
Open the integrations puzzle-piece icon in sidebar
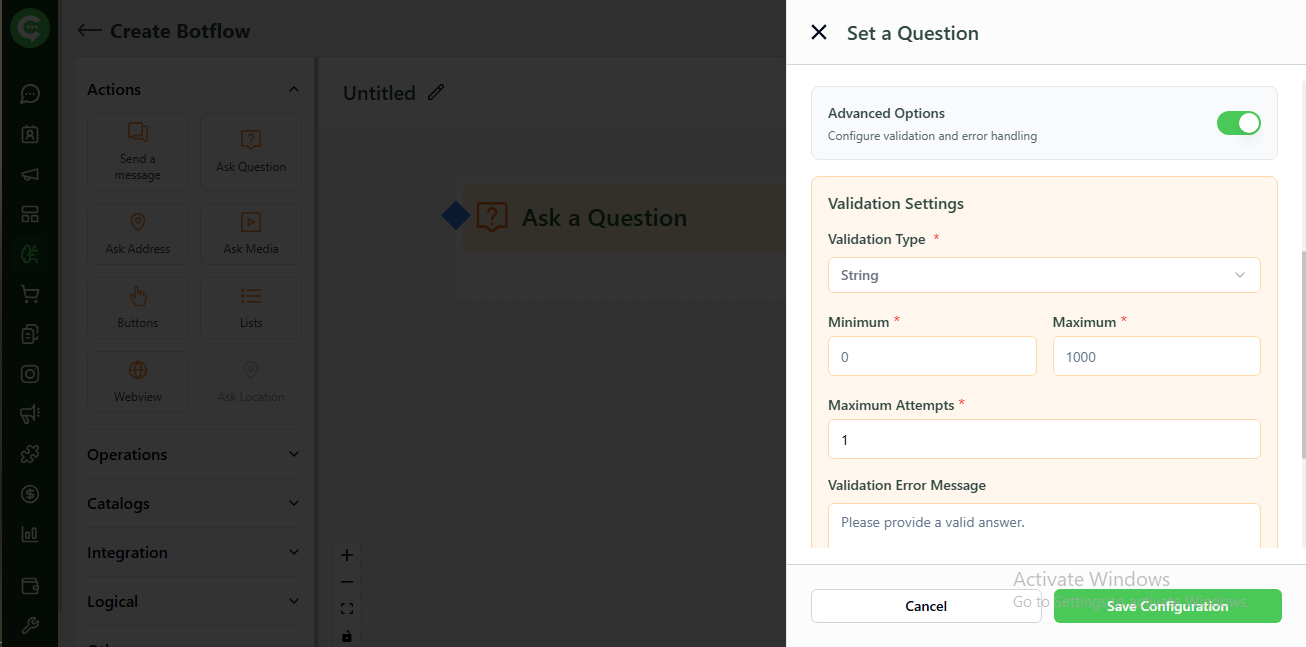(29, 454)
